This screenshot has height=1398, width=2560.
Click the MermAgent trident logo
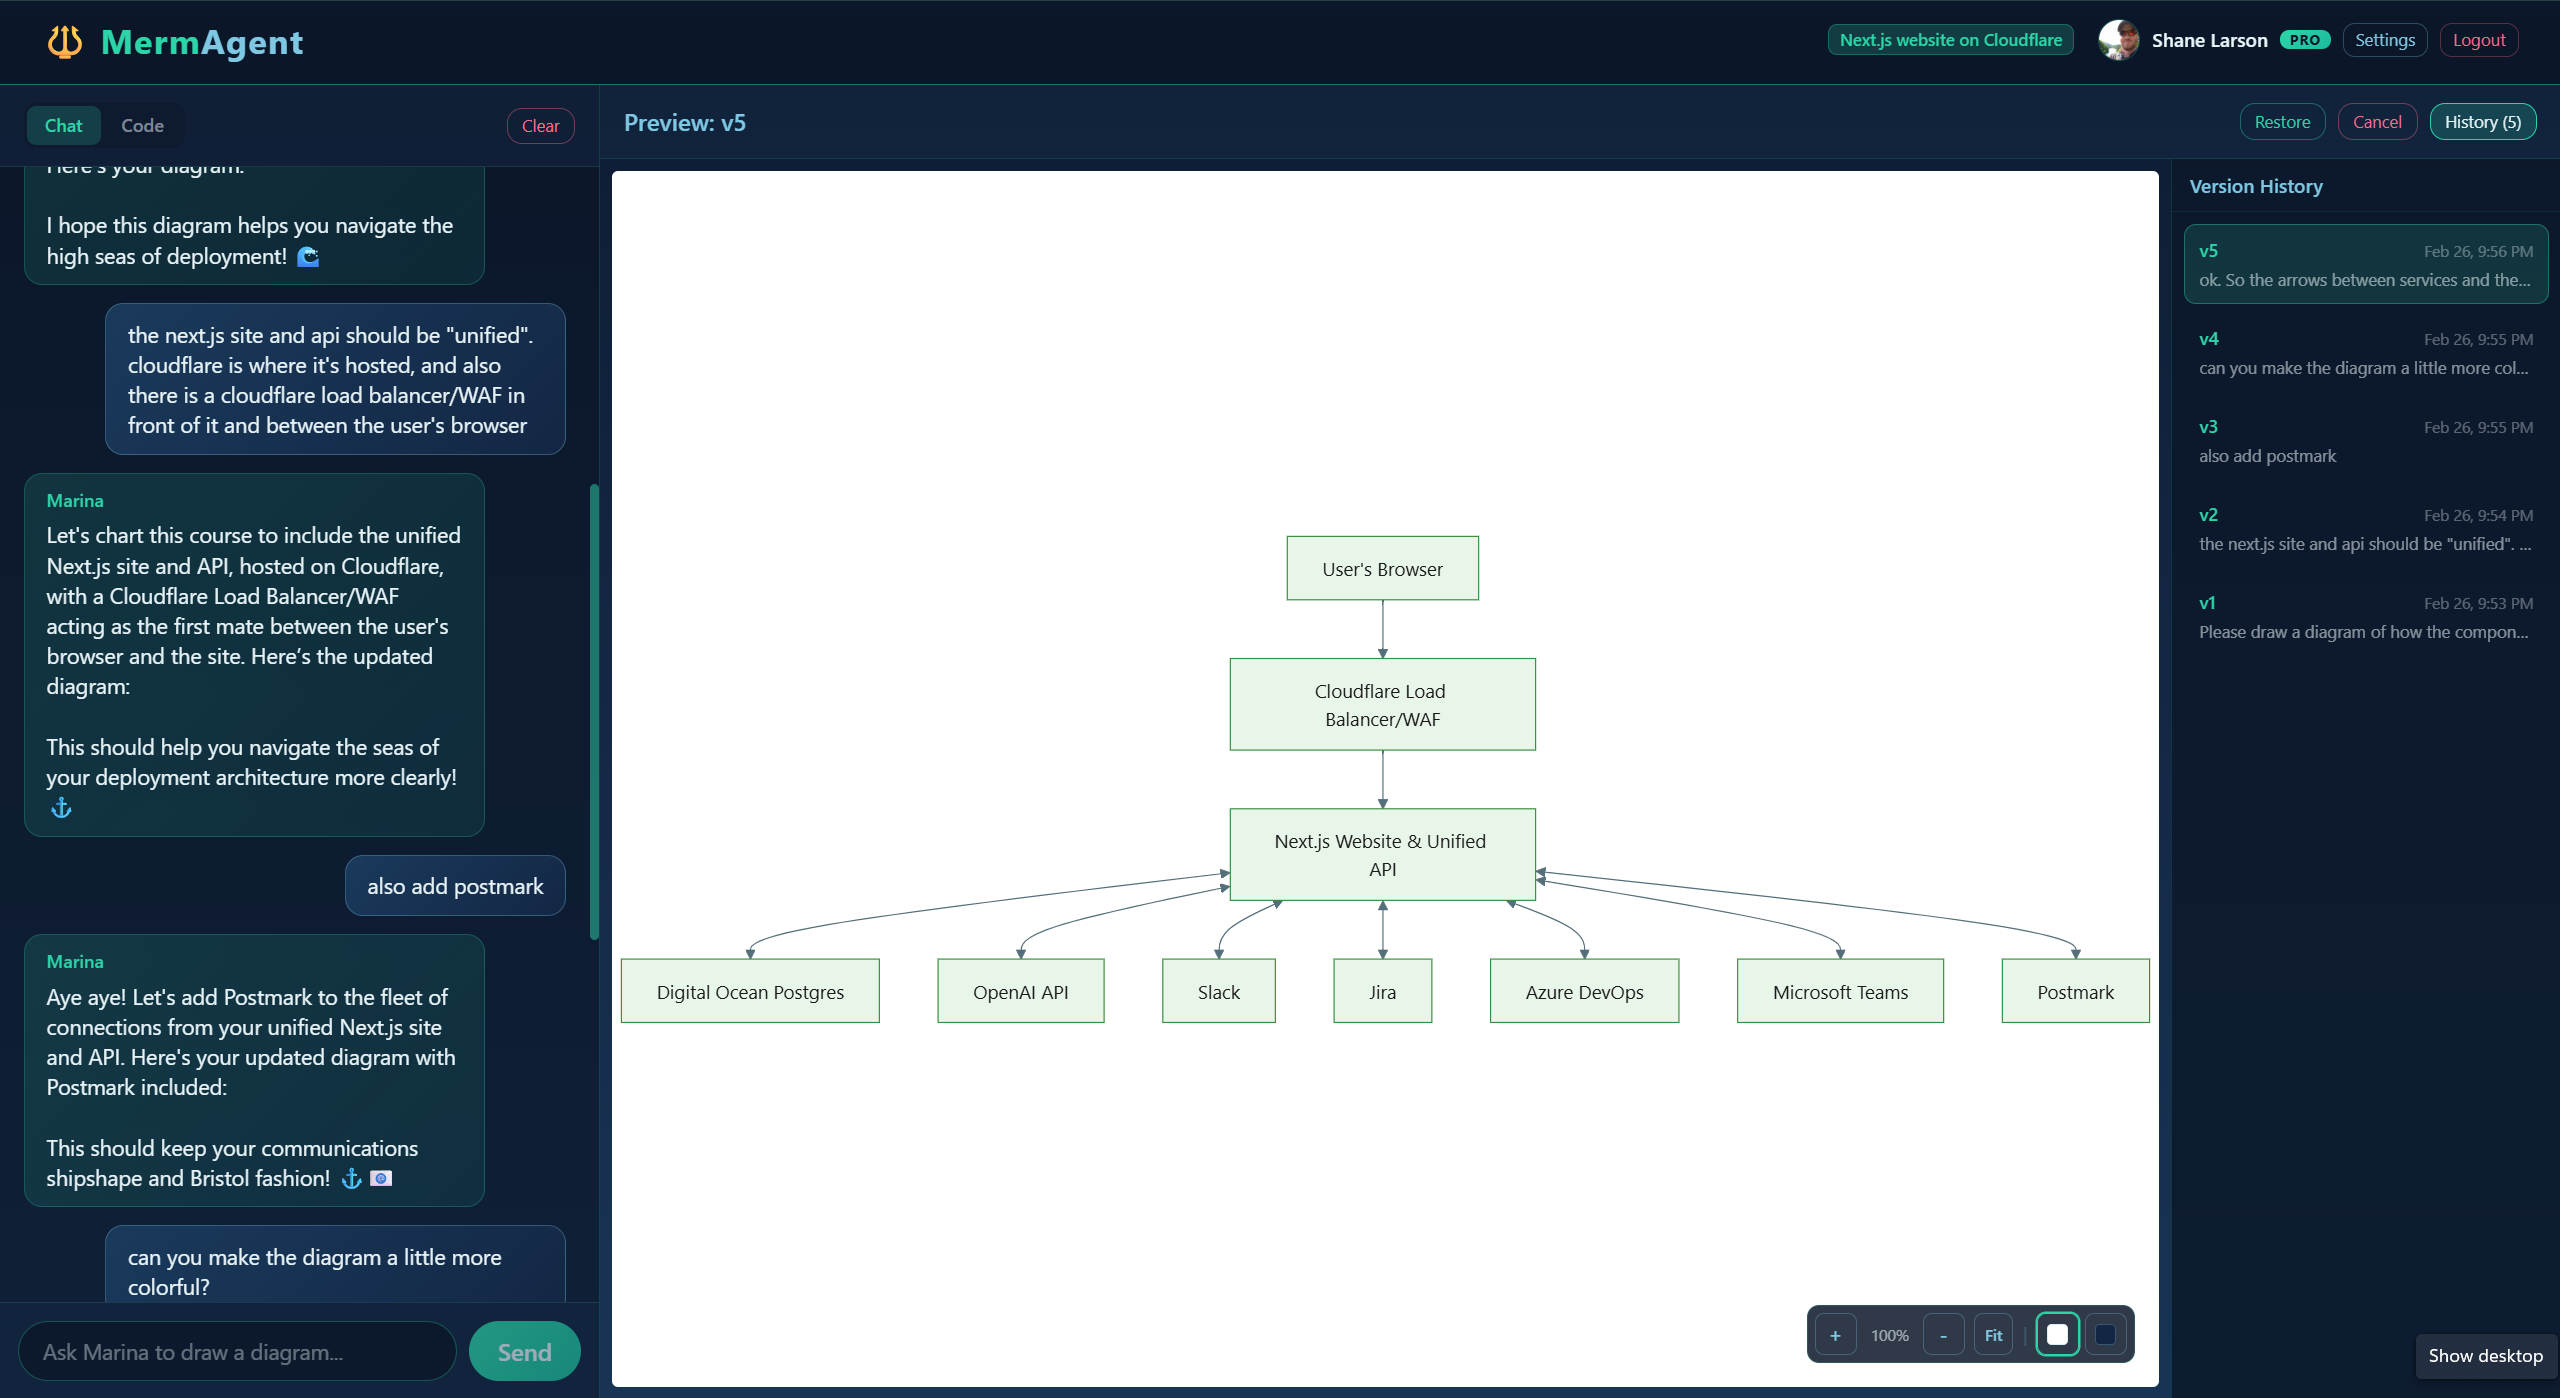tap(63, 41)
